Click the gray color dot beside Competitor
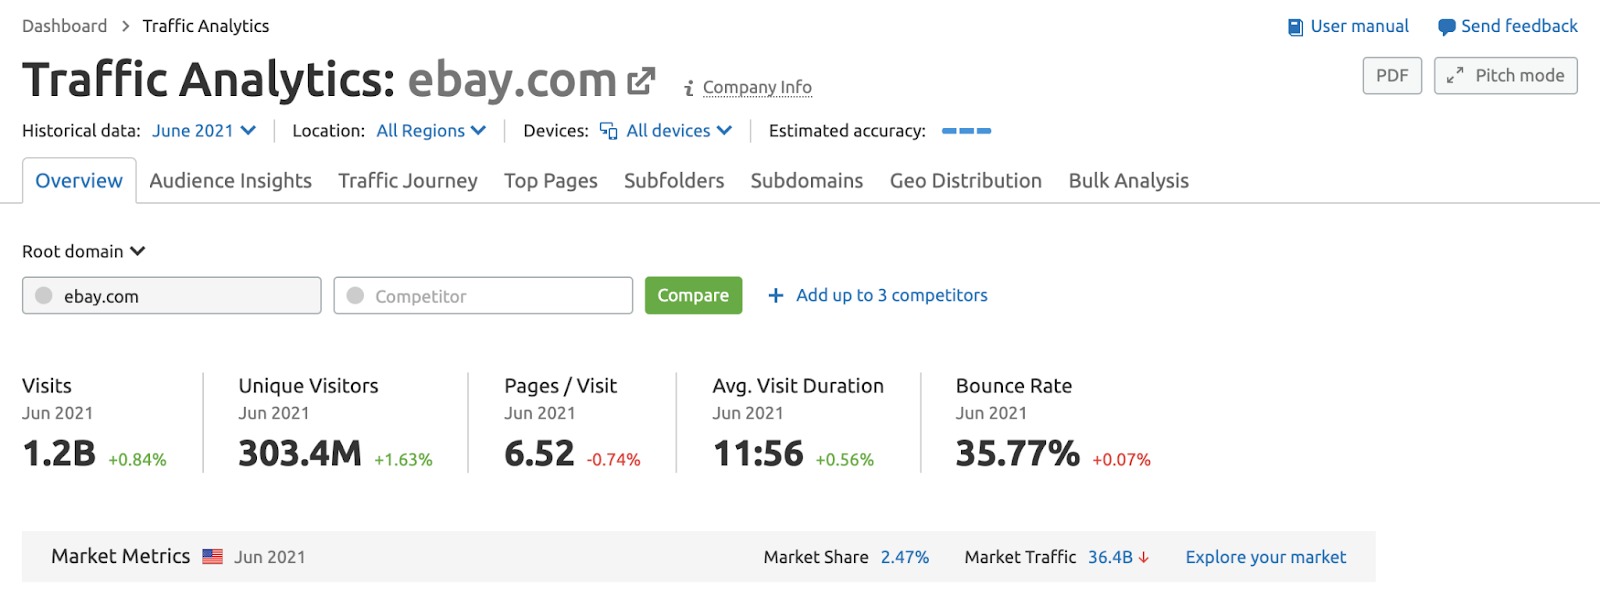 pyautogui.click(x=355, y=295)
